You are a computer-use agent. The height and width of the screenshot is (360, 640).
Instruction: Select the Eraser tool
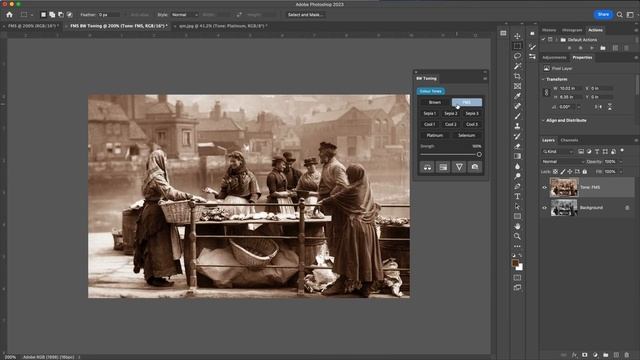point(517,146)
